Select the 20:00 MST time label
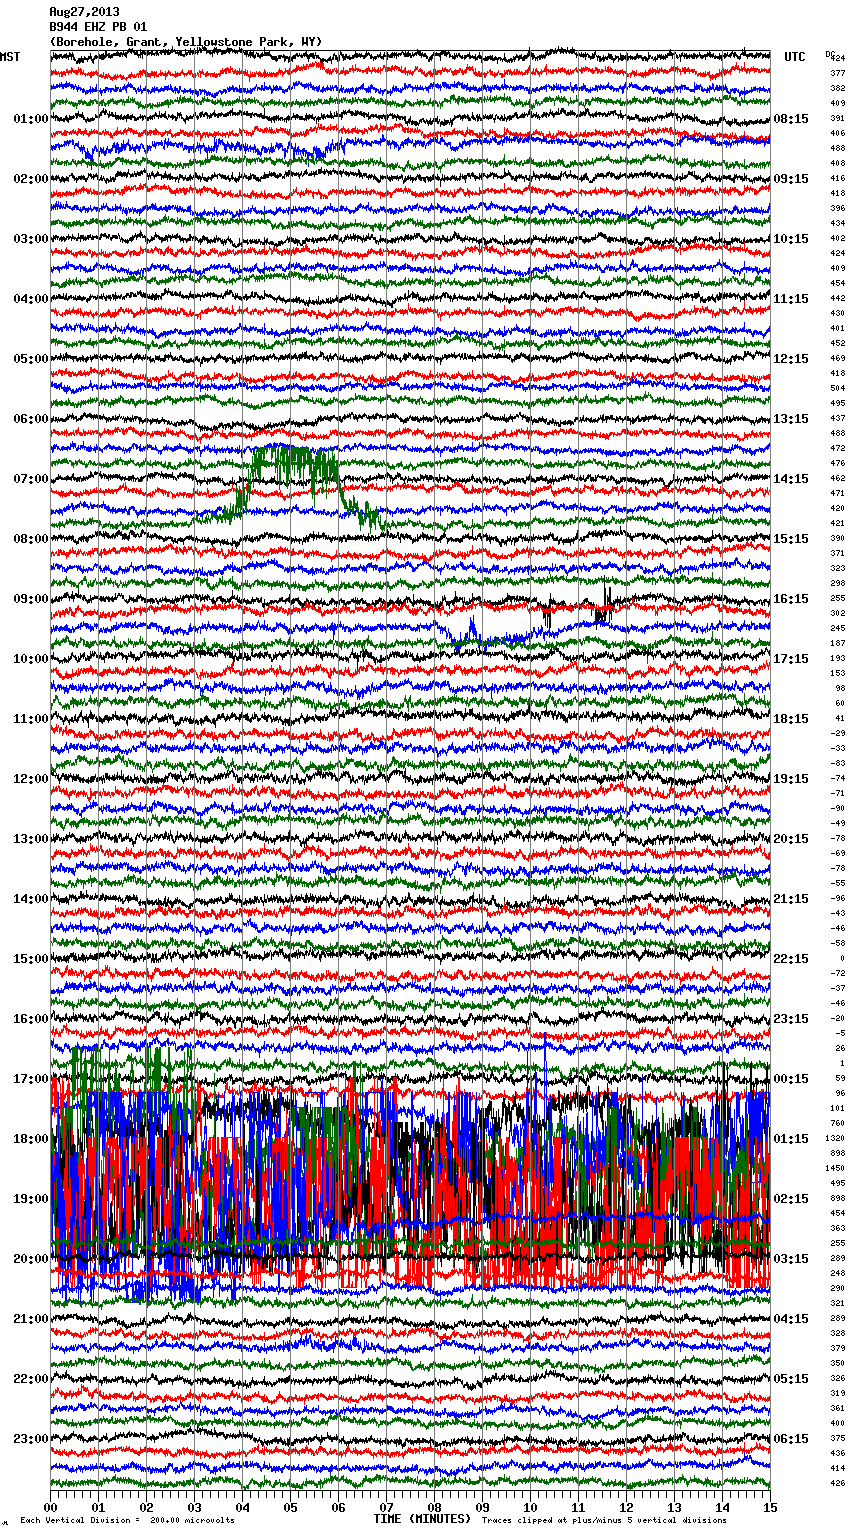The image size is (850, 1534). pyautogui.click(x=31, y=1259)
